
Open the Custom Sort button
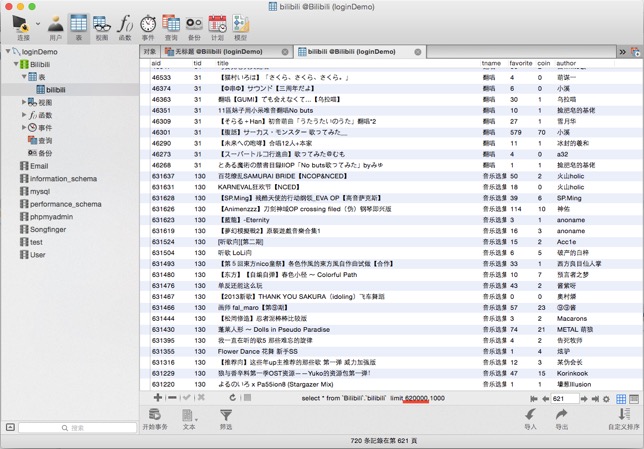point(623,419)
